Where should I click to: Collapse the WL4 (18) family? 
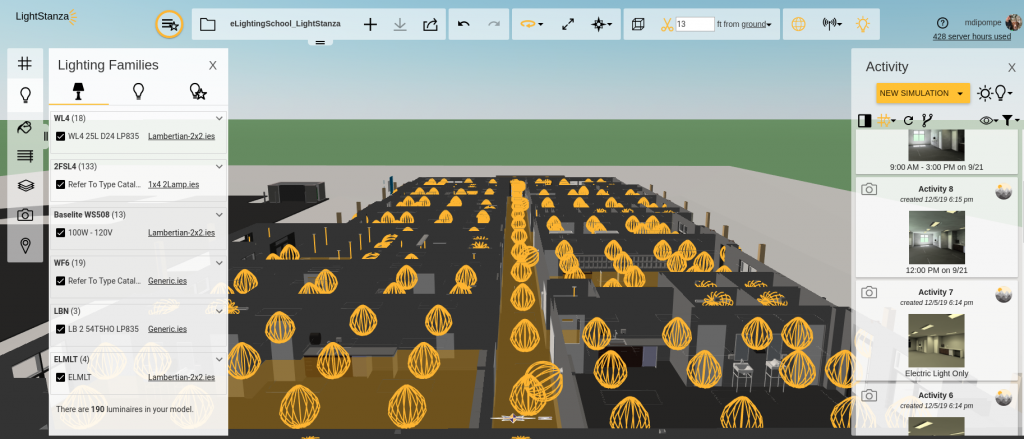[x=219, y=118]
